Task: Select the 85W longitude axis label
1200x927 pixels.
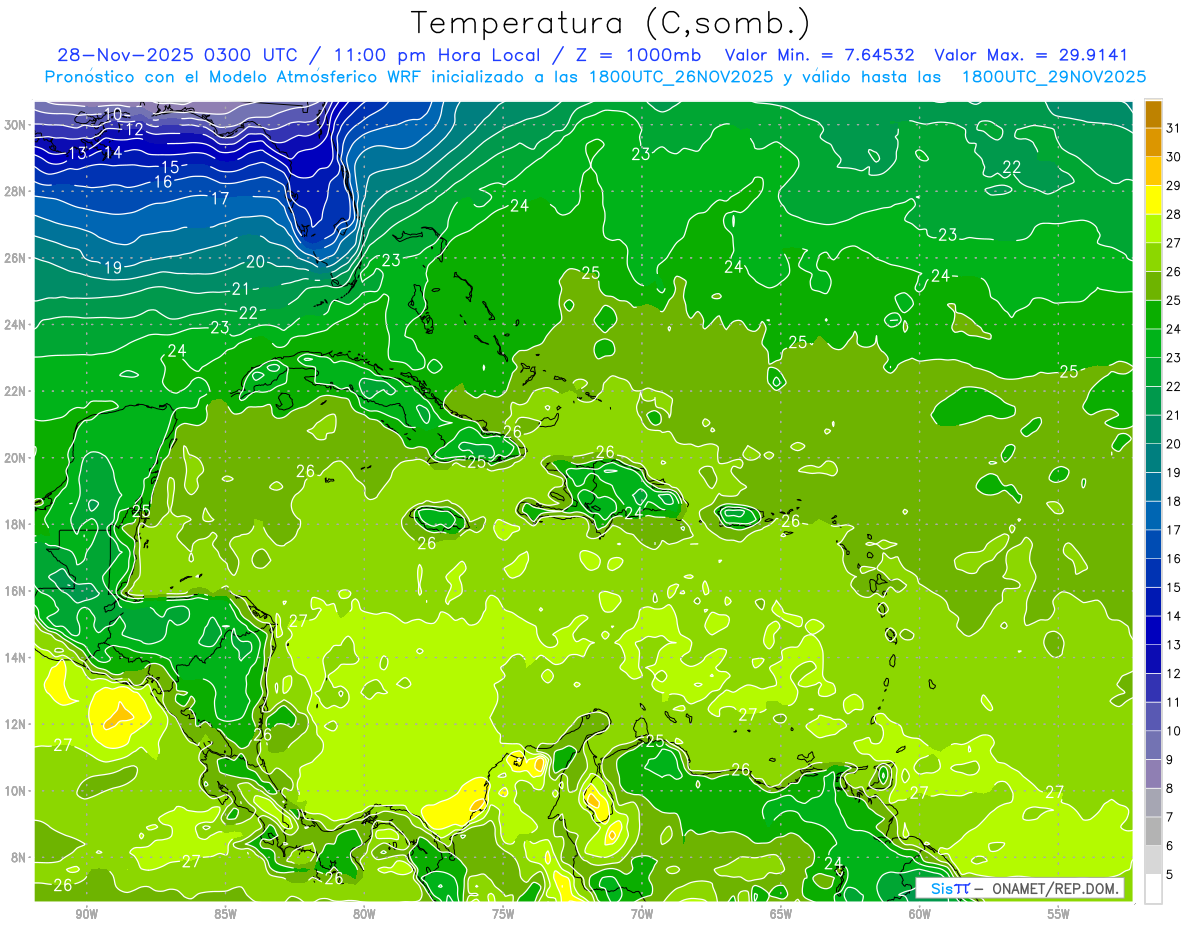Action: [x=225, y=914]
